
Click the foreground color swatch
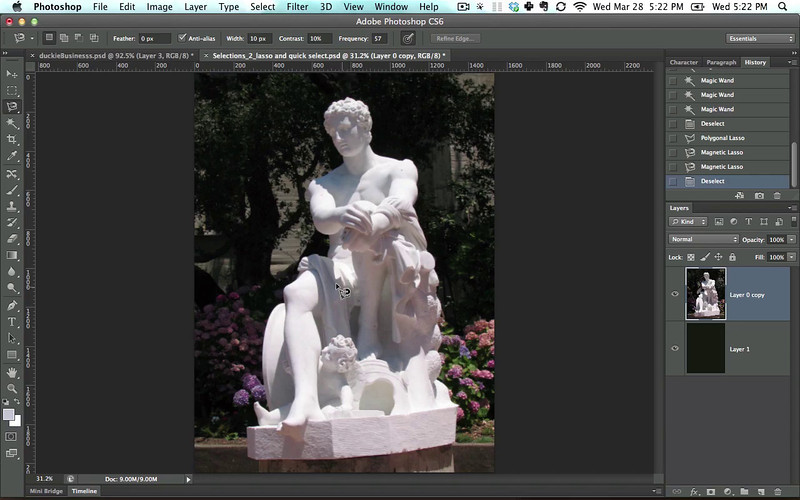point(9,414)
